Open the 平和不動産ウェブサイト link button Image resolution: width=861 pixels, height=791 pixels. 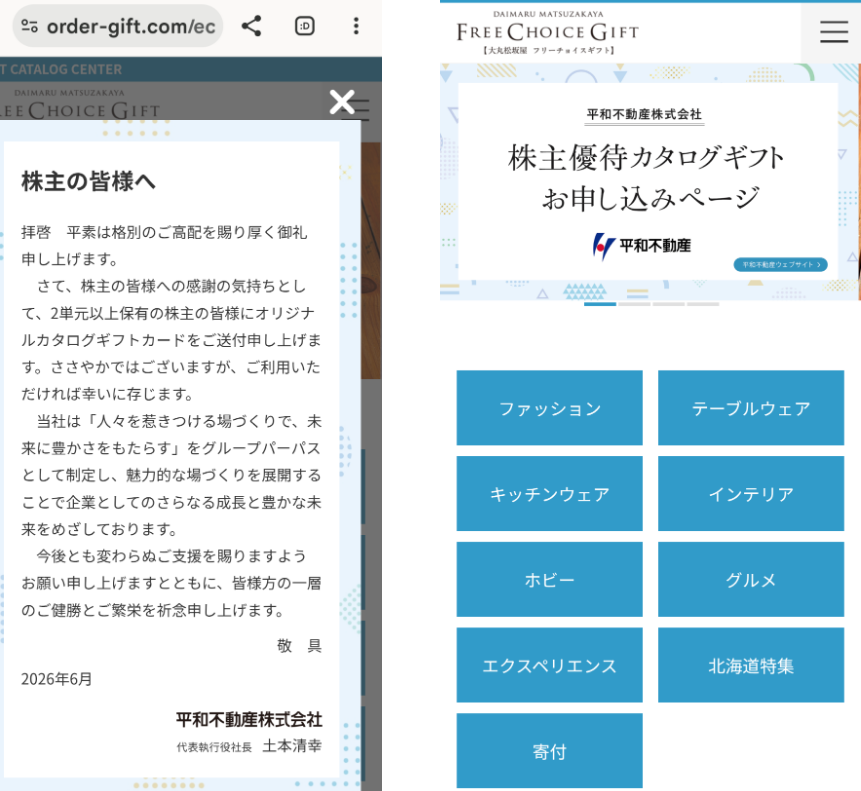(x=780, y=265)
